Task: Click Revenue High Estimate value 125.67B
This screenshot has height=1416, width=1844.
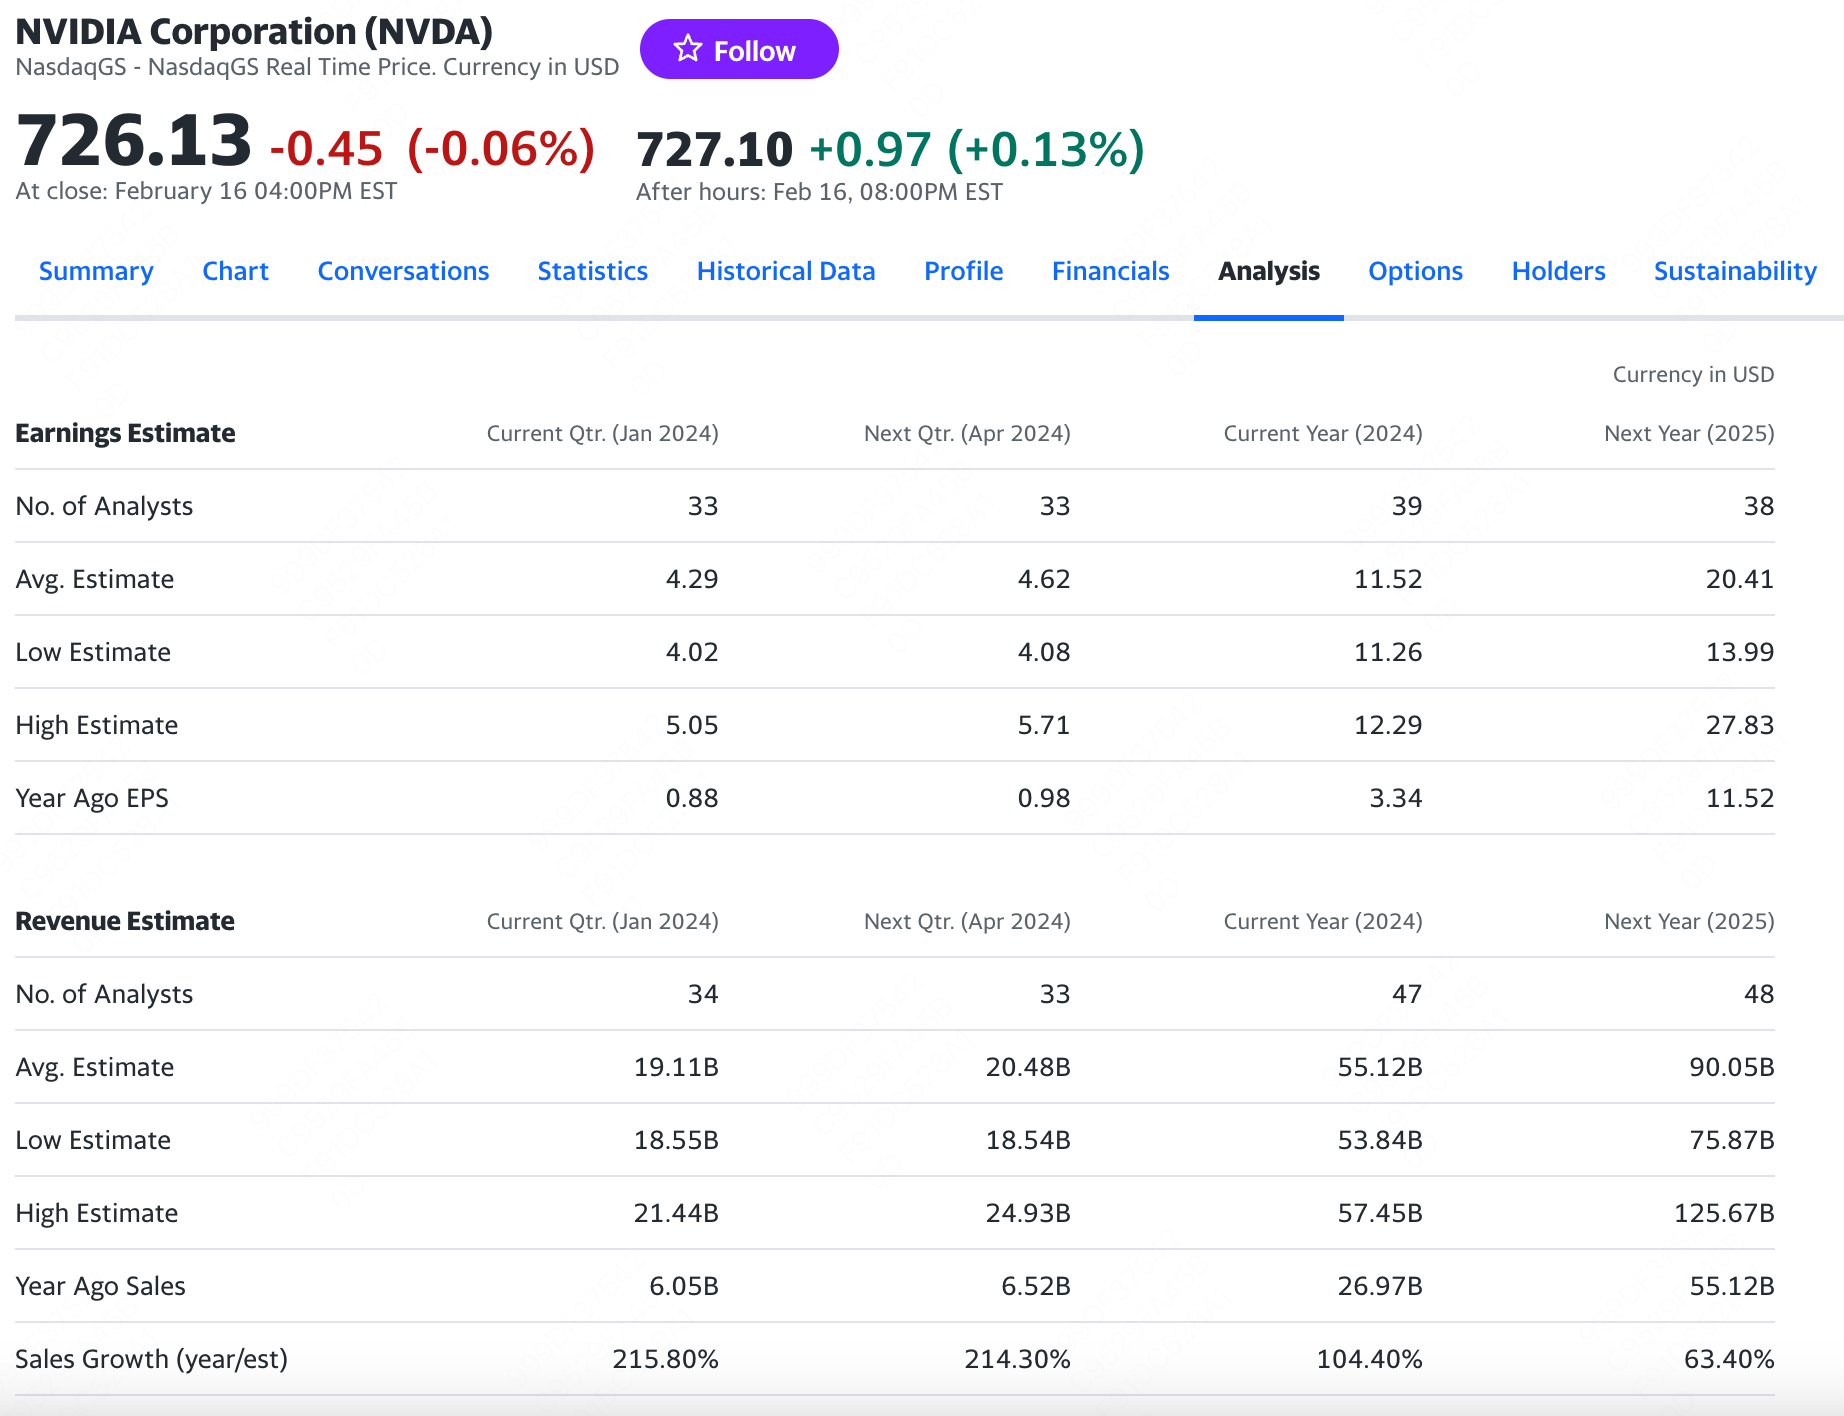Action: [x=1724, y=1213]
